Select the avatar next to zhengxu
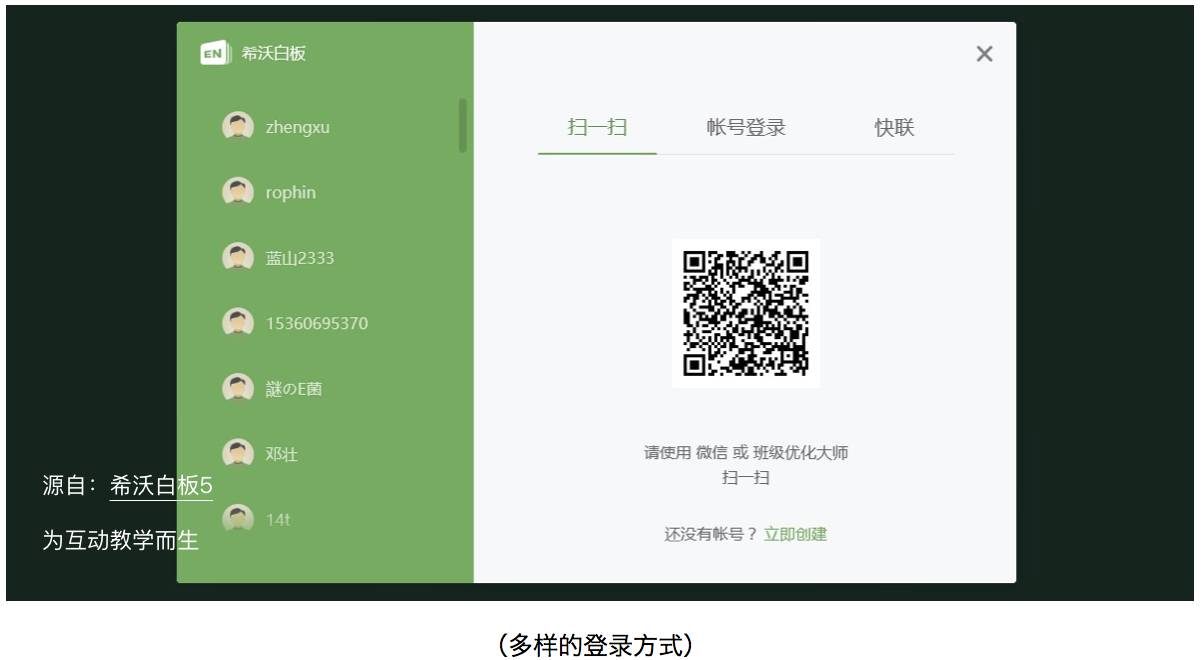This screenshot has width=1204, height=660. pos(237,127)
